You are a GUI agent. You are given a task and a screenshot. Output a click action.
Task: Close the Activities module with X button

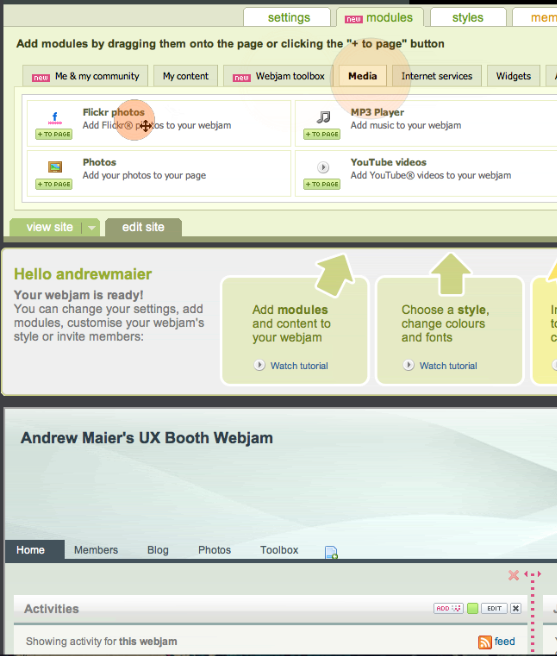coord(516,608)
